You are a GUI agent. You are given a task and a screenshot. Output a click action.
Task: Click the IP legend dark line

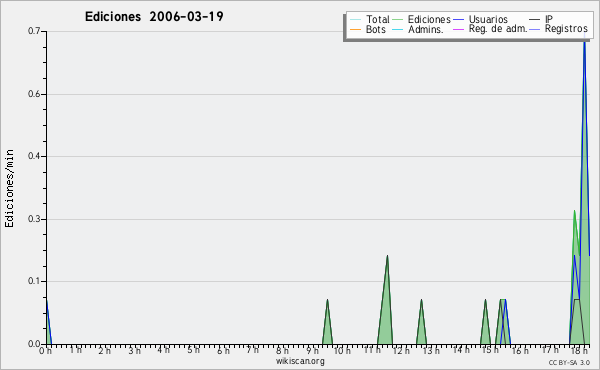535,20
